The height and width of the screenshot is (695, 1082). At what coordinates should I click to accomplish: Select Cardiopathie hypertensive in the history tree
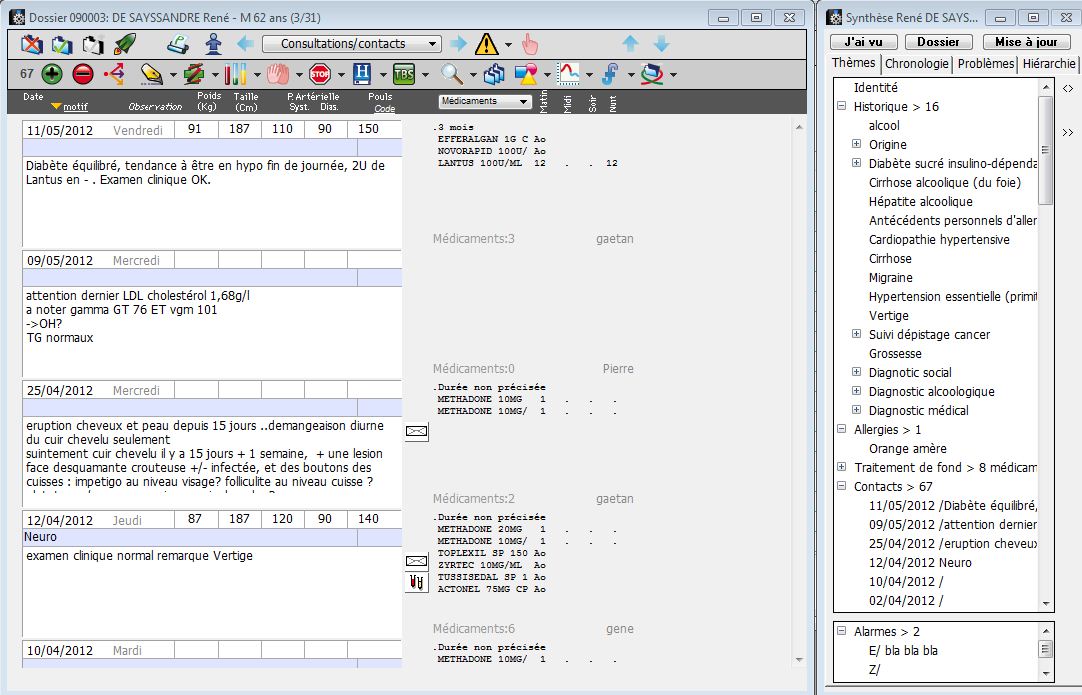(x=939, y=240)
